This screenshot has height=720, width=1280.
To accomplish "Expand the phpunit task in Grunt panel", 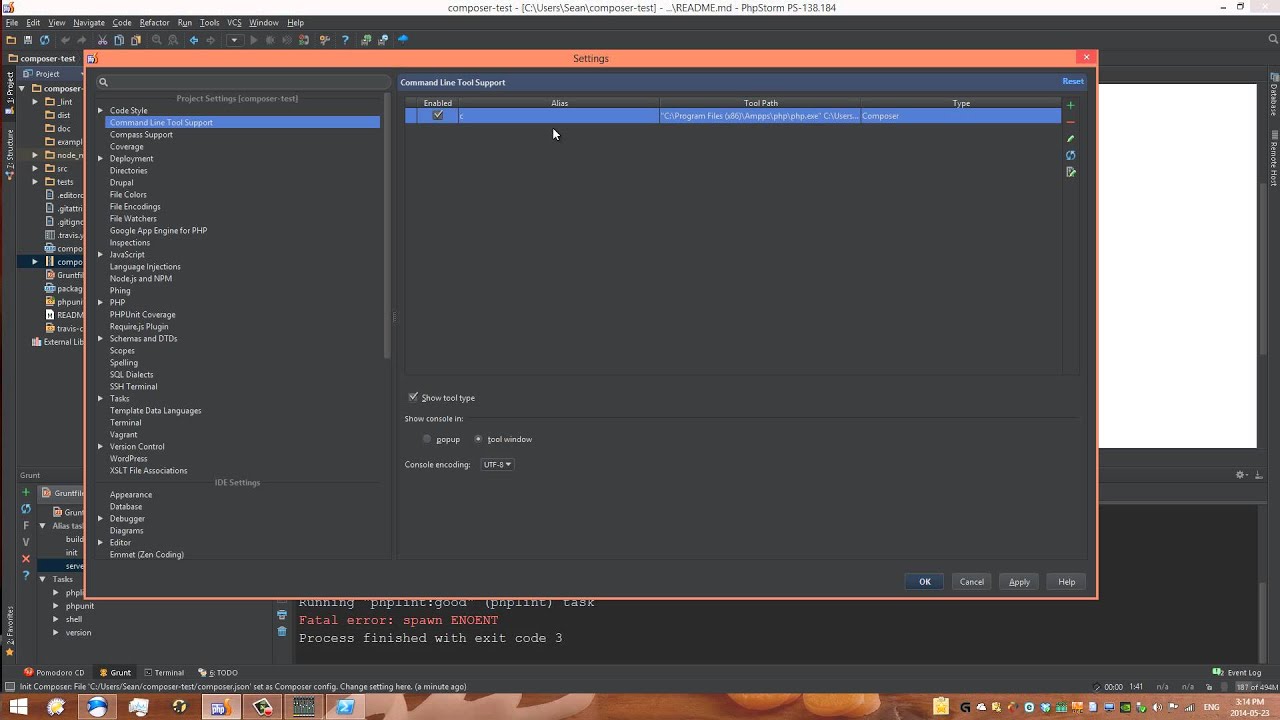I will [56, 606].
